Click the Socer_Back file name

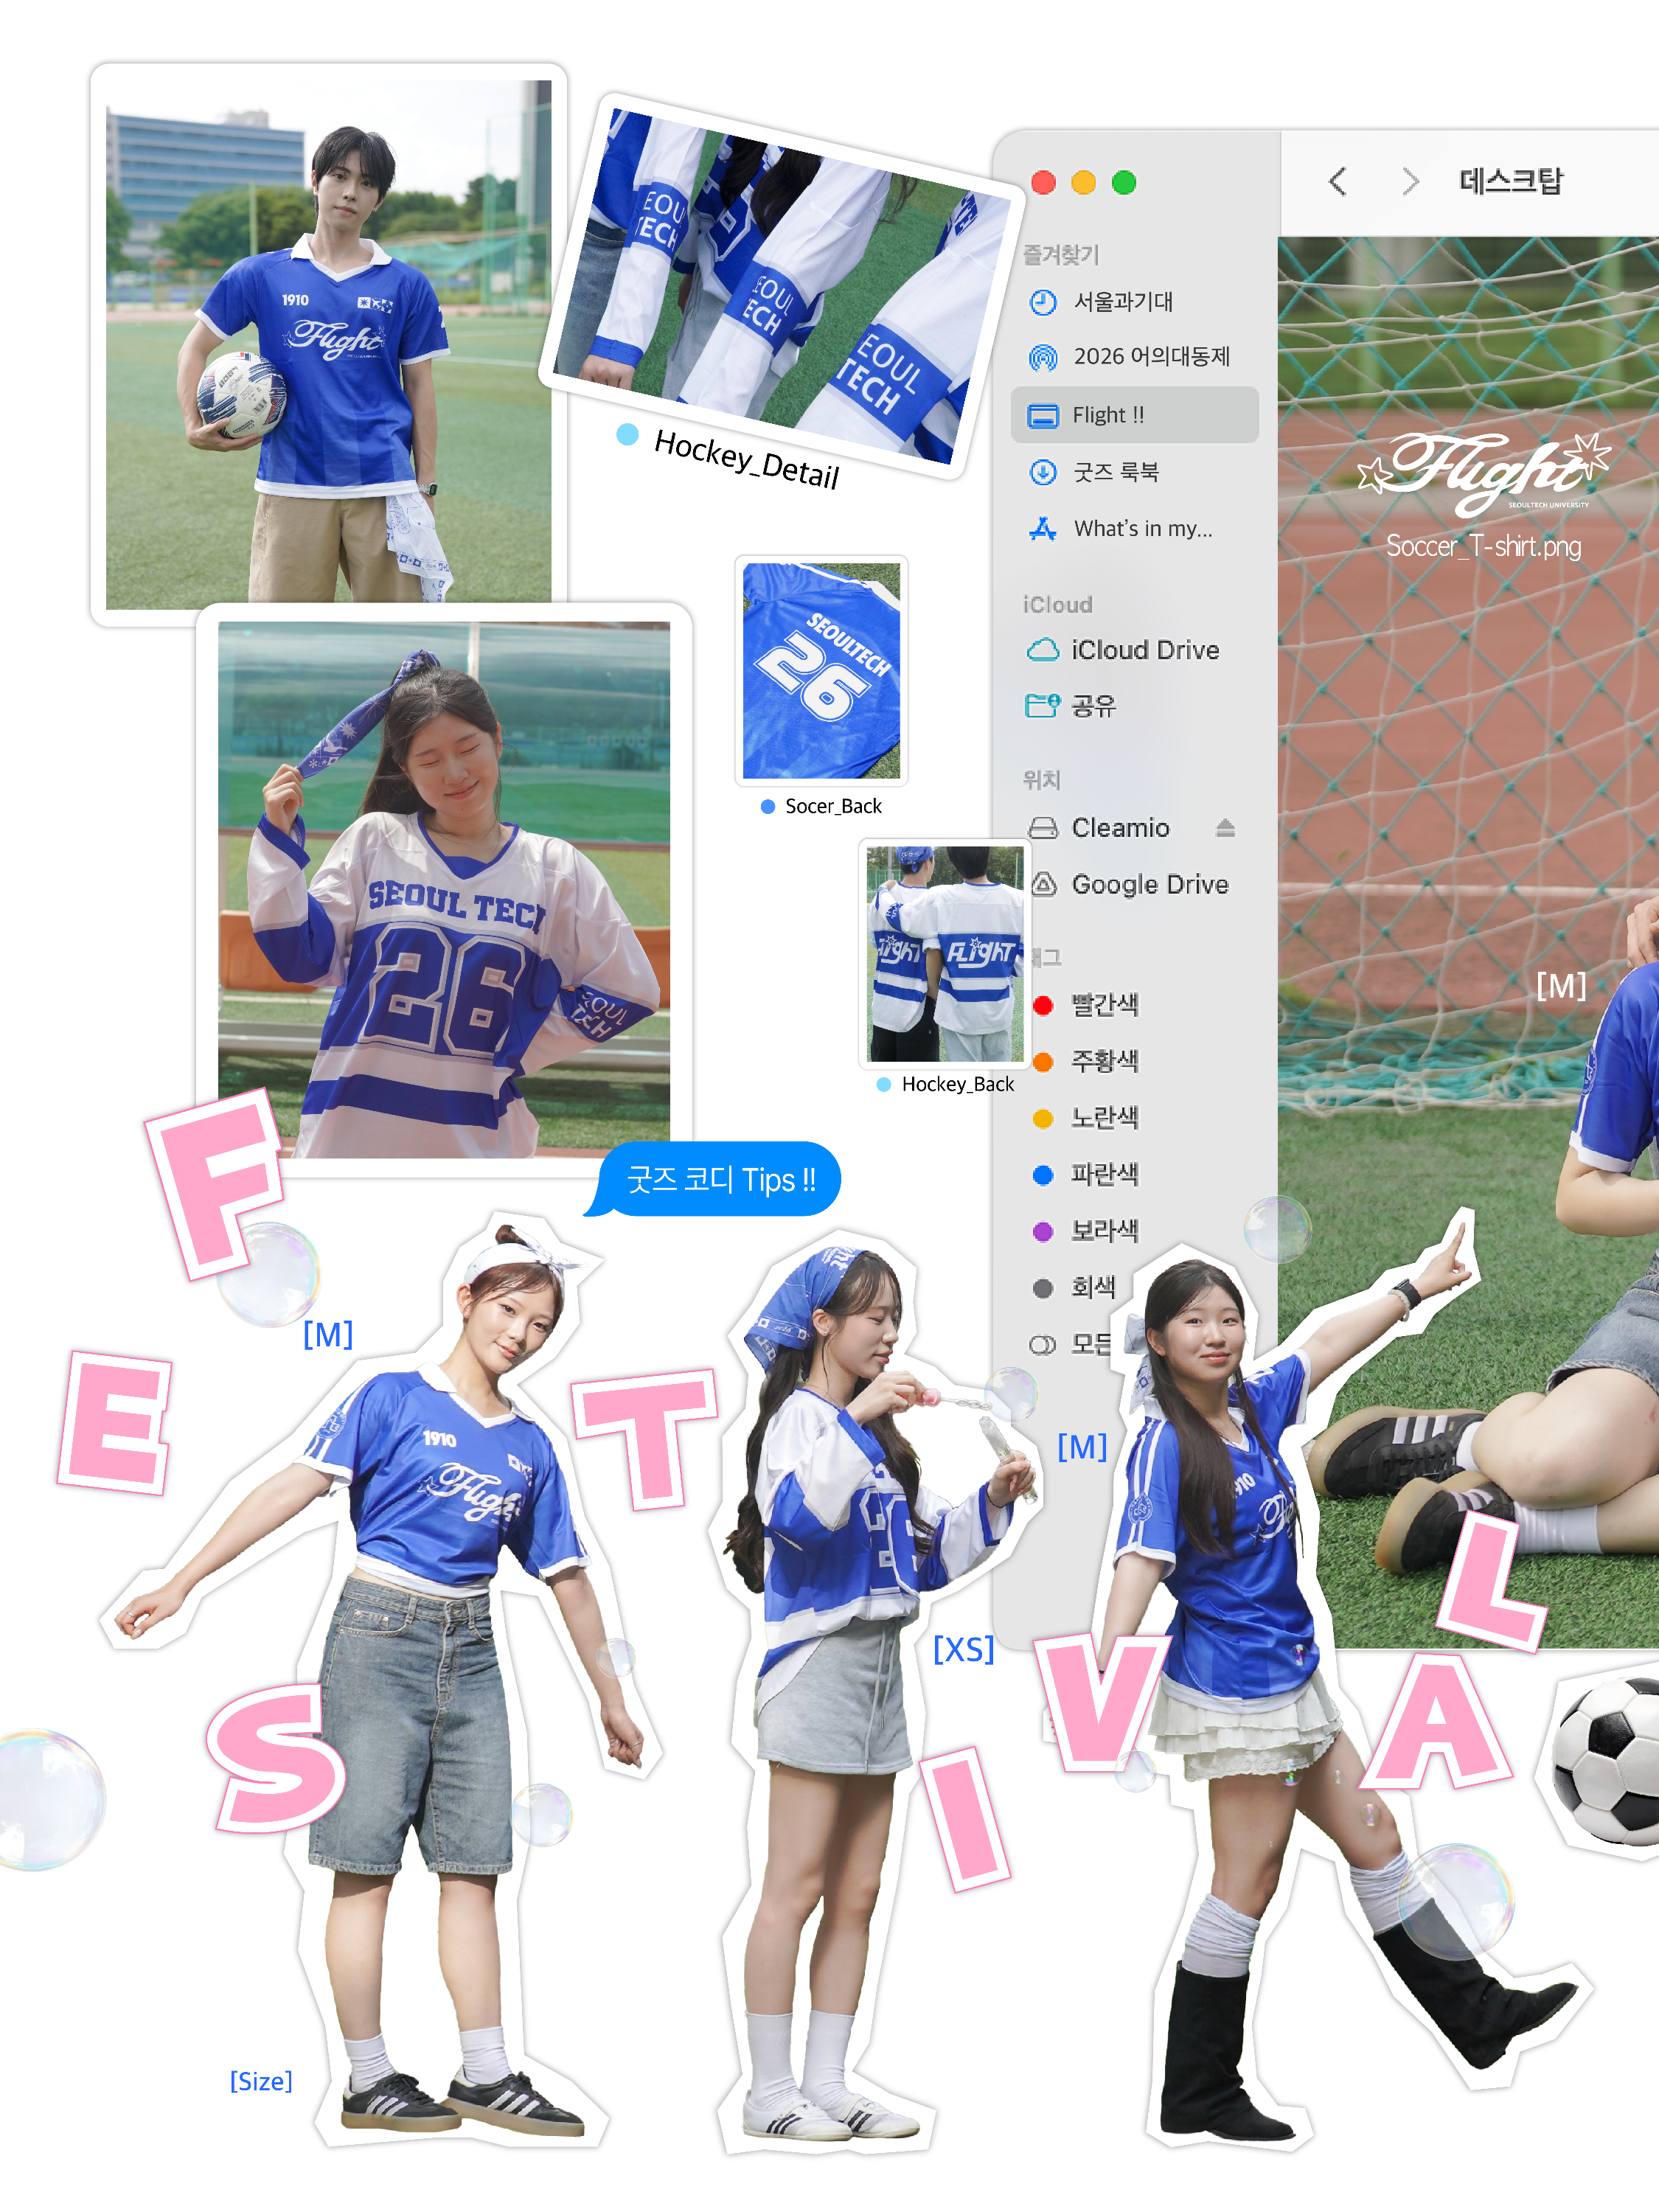(834, 806)
